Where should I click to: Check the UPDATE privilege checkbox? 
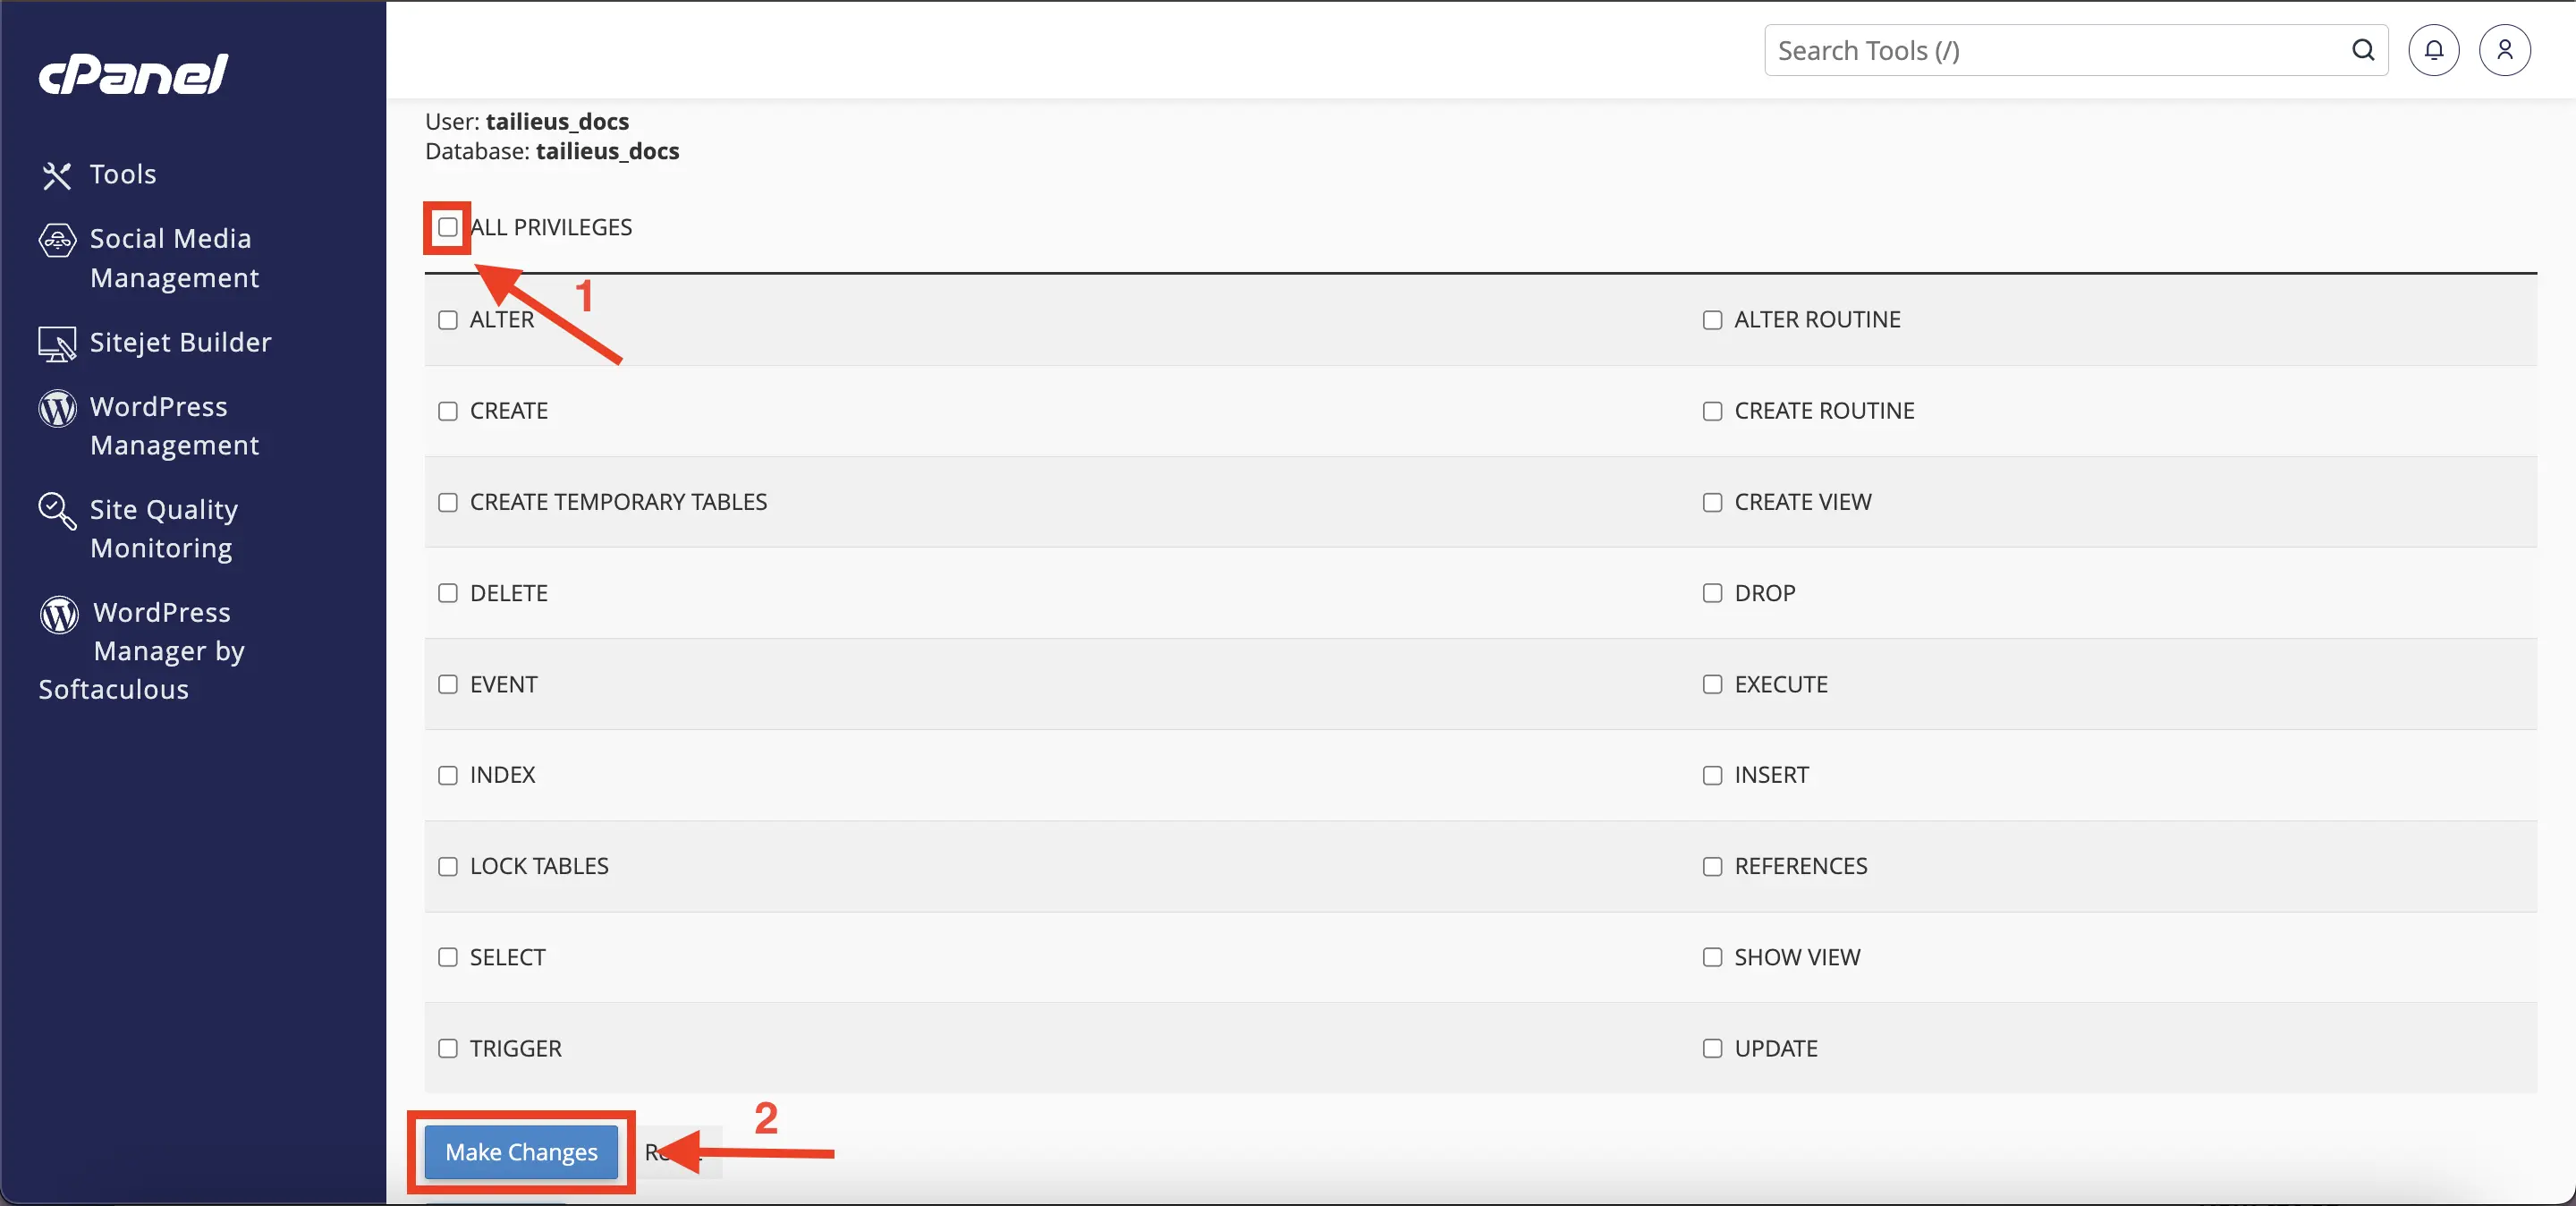pos(1712,1048)
